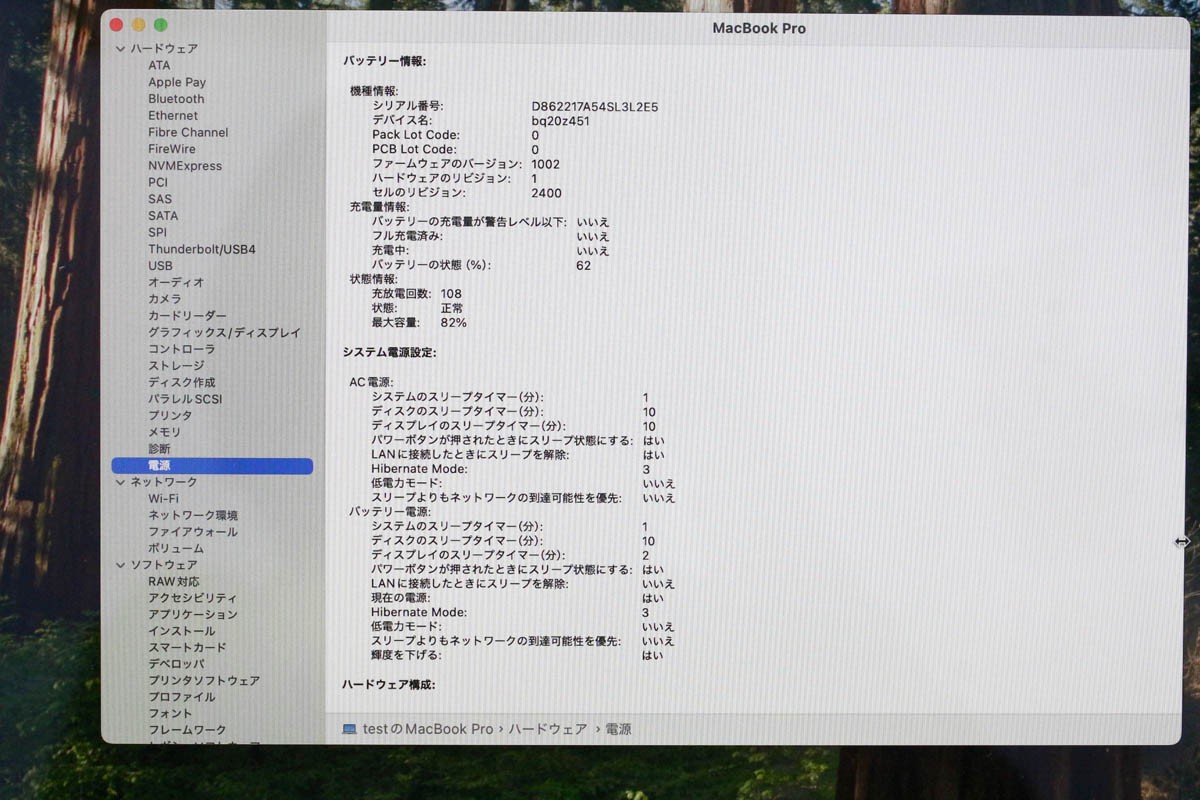Collapse the ハードウェア section in the sidebar

click(x=121, y=48)
